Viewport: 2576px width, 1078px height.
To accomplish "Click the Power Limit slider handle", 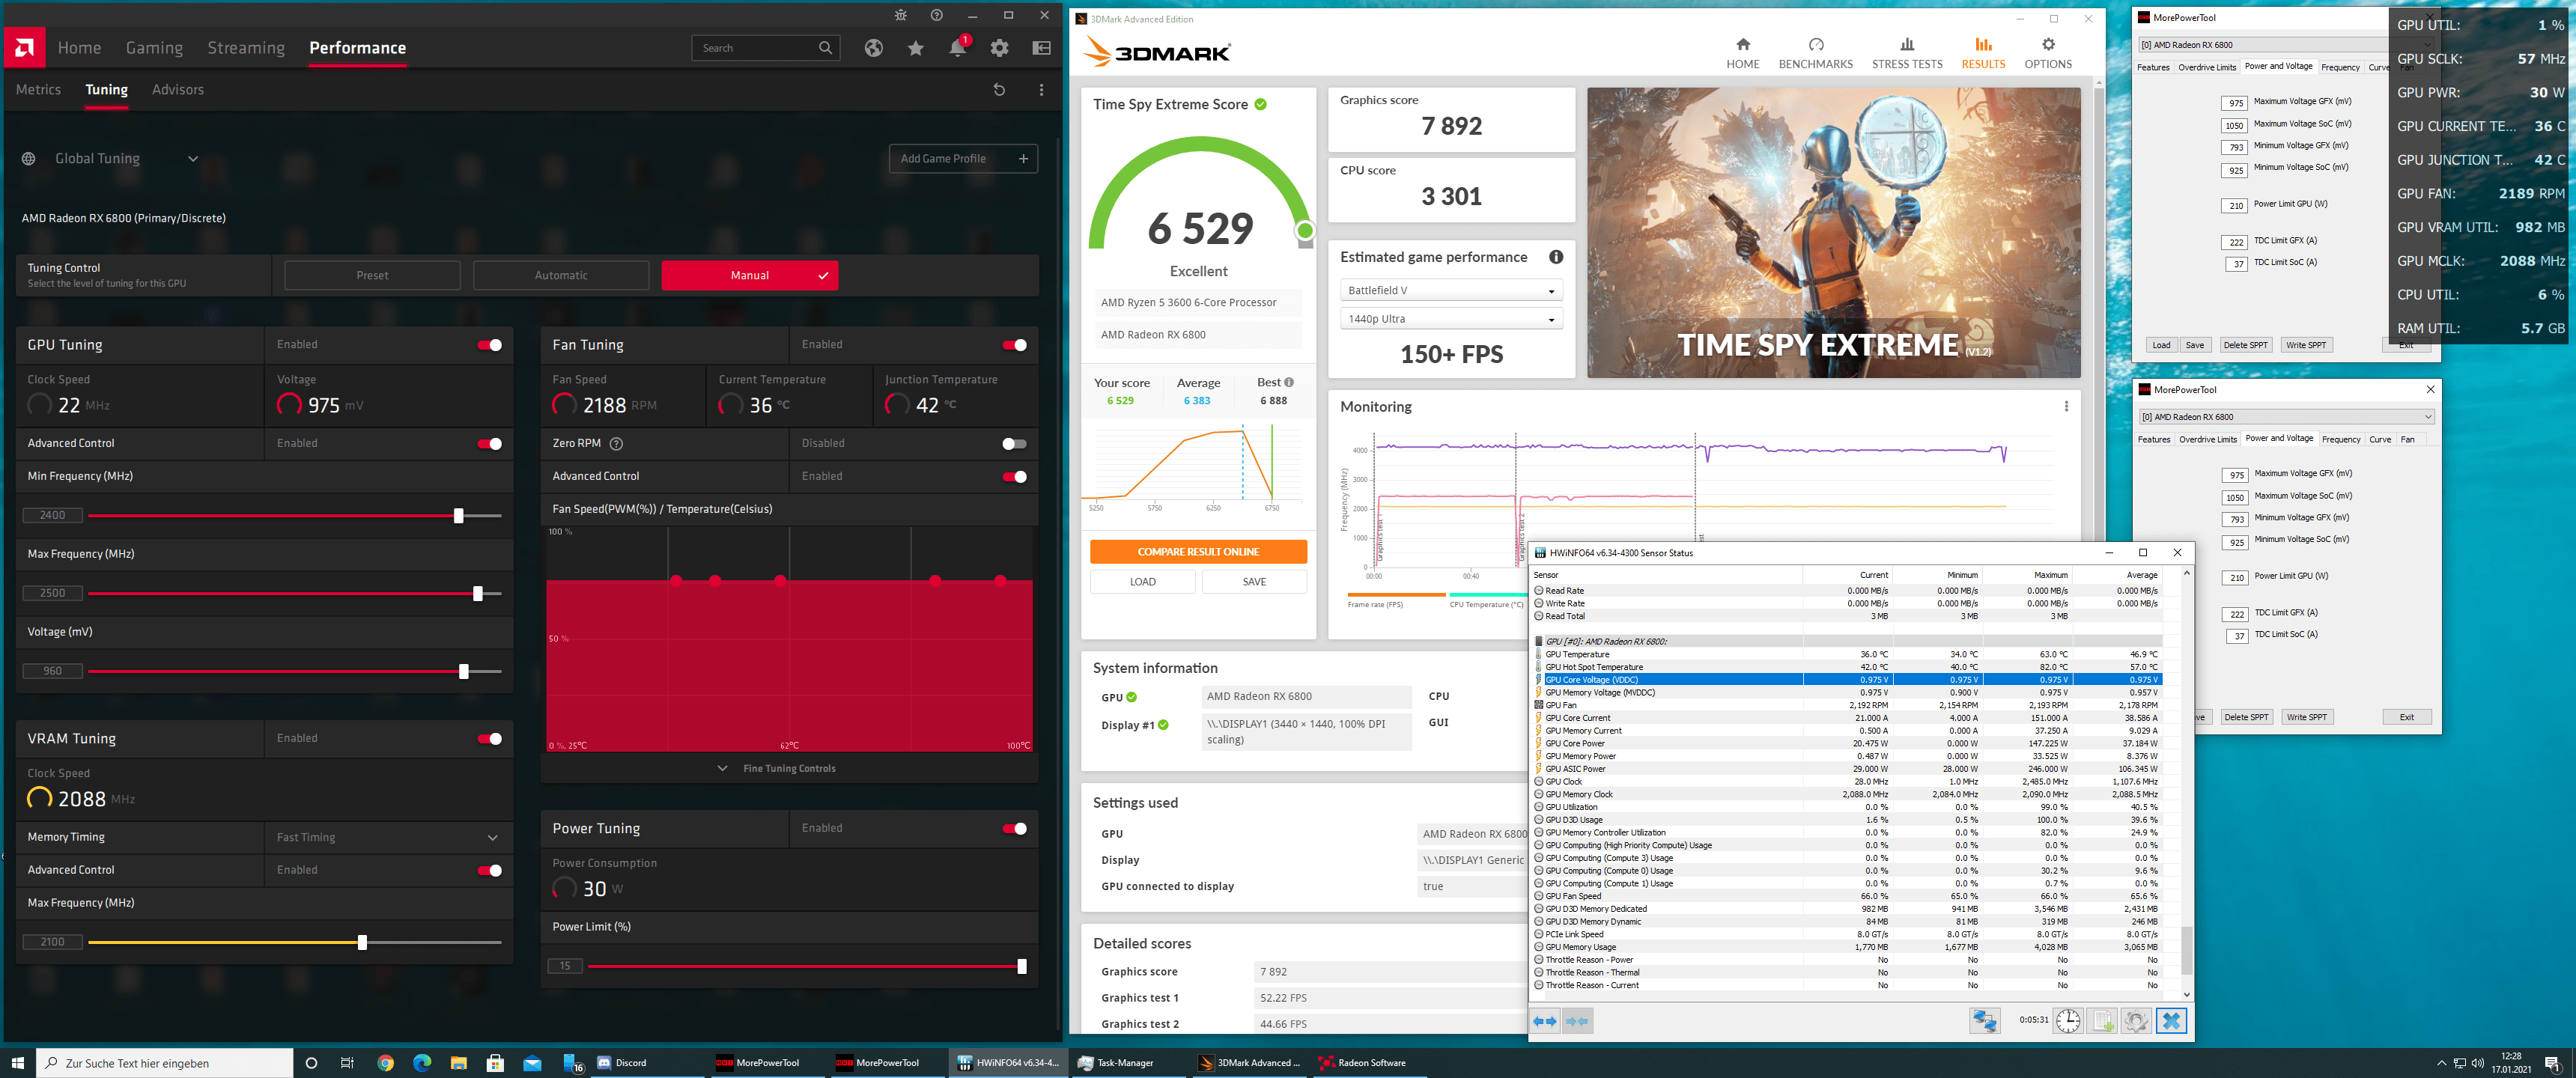I will (x=1021, y=967).
